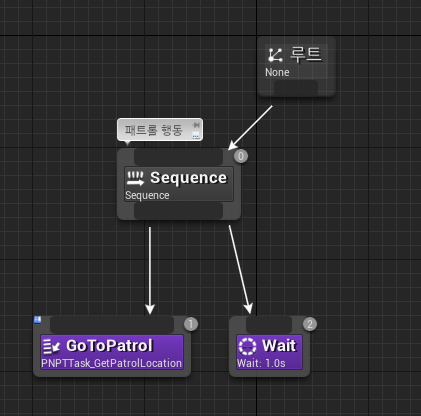Click the comment bubble visibility toggle icon
Image resolution: width=421 pixels, height=416 pixels.
point(196,135)
